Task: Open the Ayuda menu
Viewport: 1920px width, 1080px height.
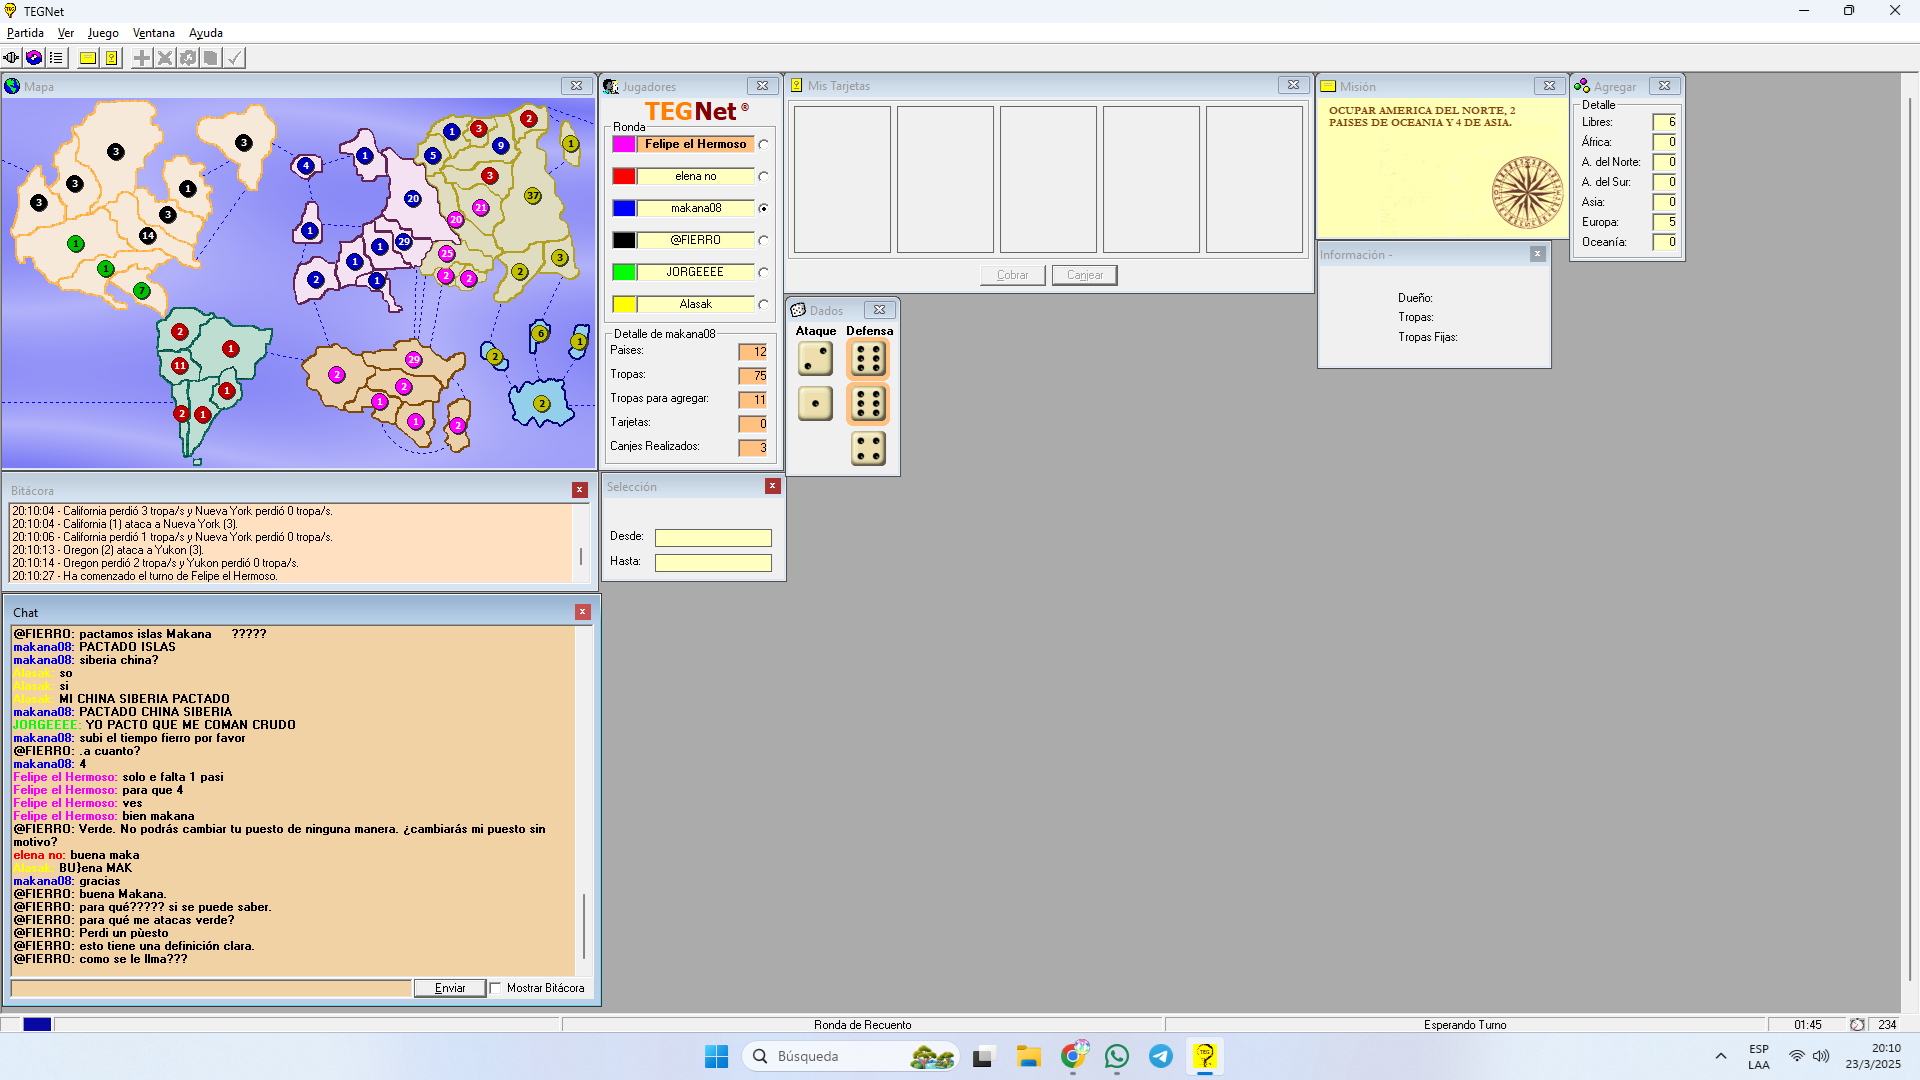Action: pos(206,33)
